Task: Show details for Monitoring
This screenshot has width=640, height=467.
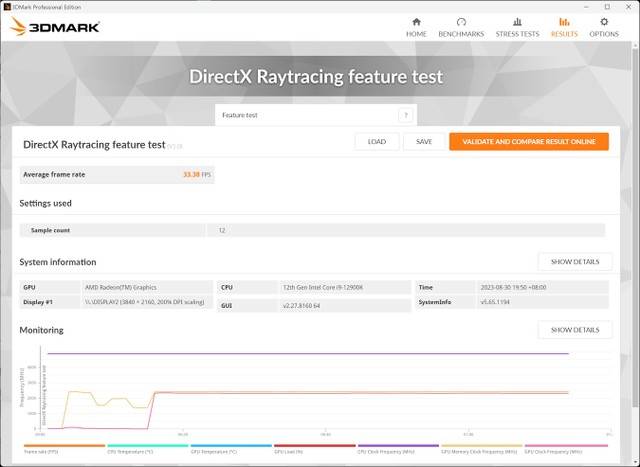Action: 575,330
